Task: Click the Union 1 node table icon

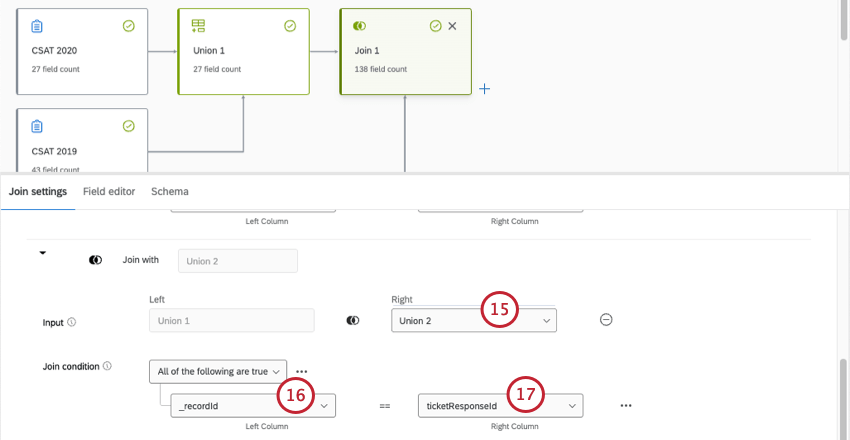Action: 198,26
